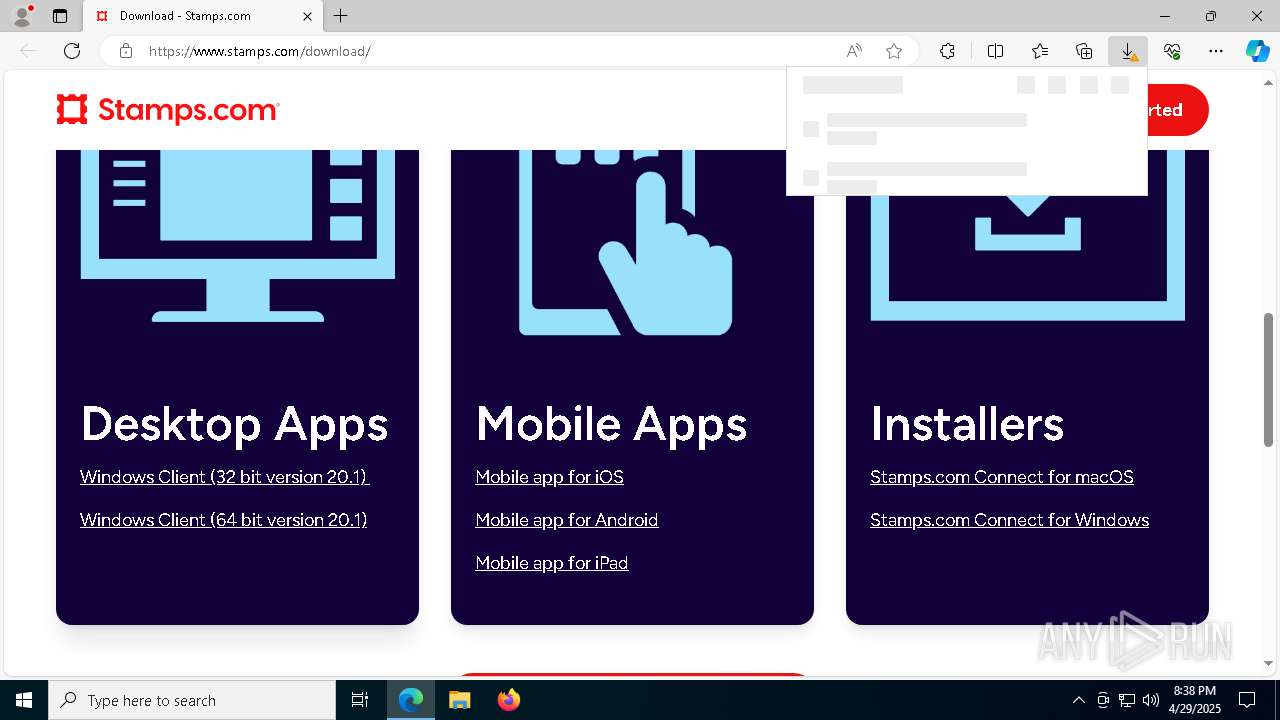Image resolution: width=1280 pixels, height=720 pixels.
Task: Open Microsoft Edge taskbar icon
Action: (x=411, y=700)
